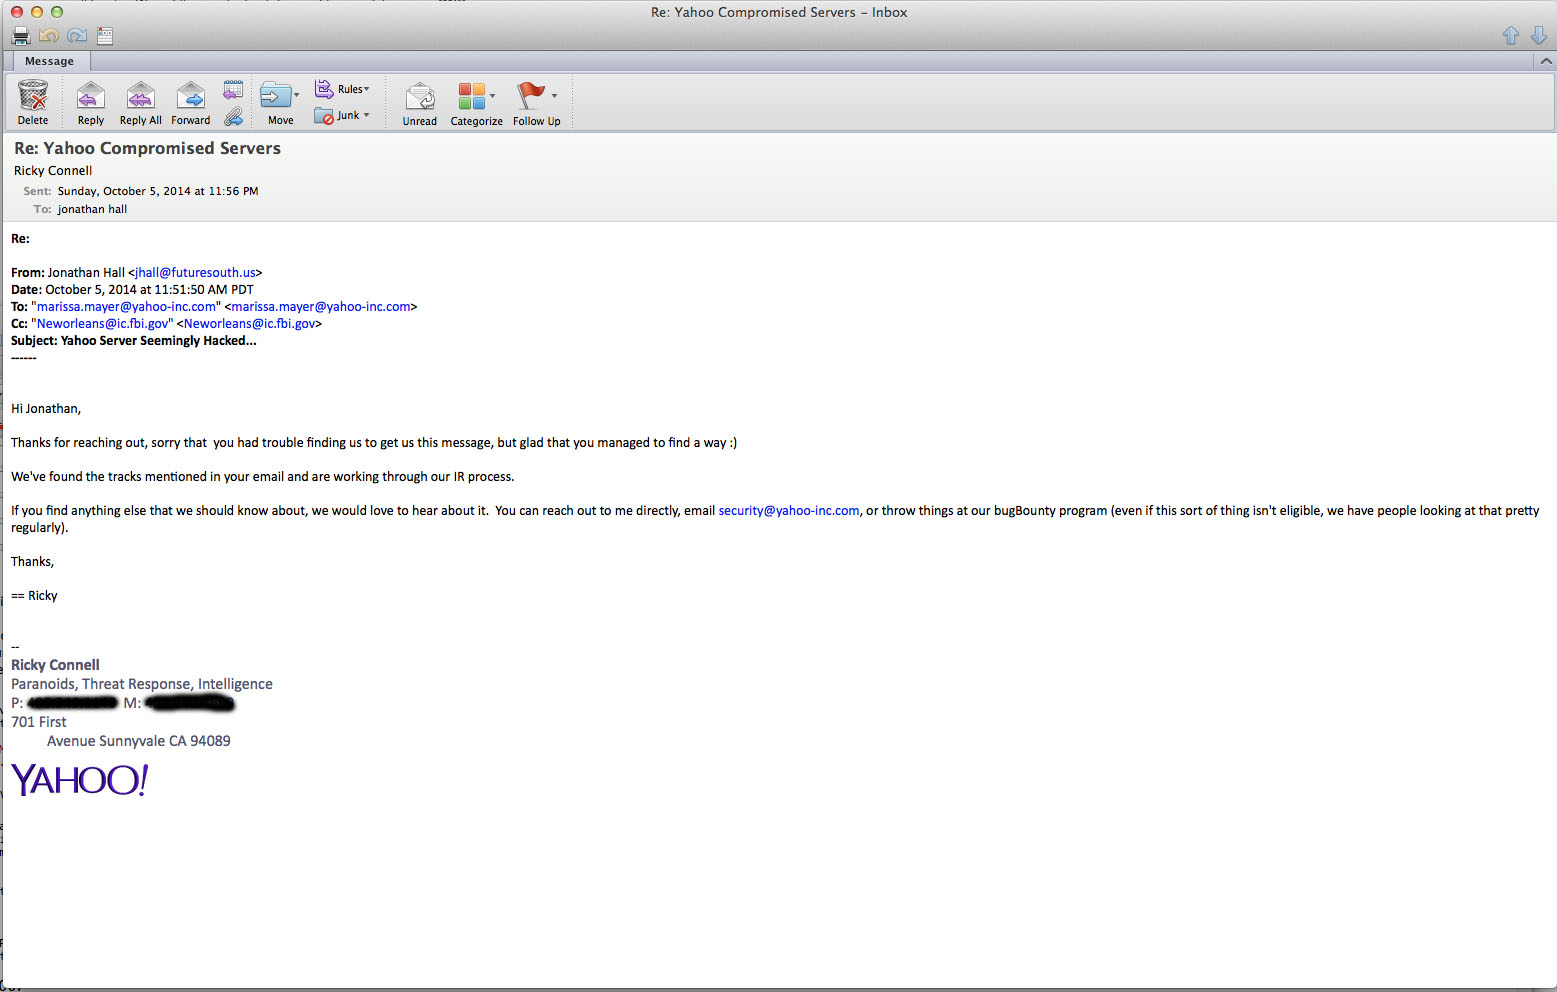Click the bold Ricky Connell signature name
1557x992 pixels.
click(55, 665)
